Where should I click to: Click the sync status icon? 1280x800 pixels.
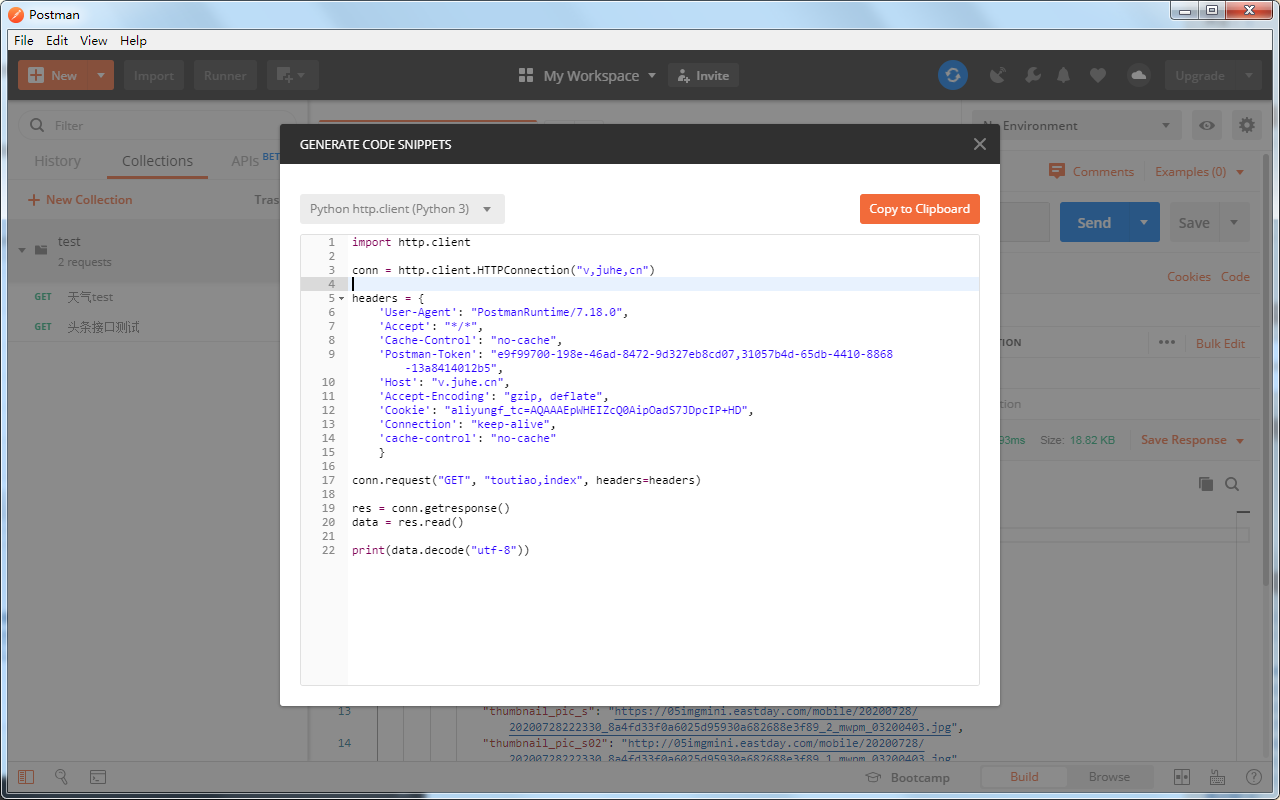click(x=953, y=75)
